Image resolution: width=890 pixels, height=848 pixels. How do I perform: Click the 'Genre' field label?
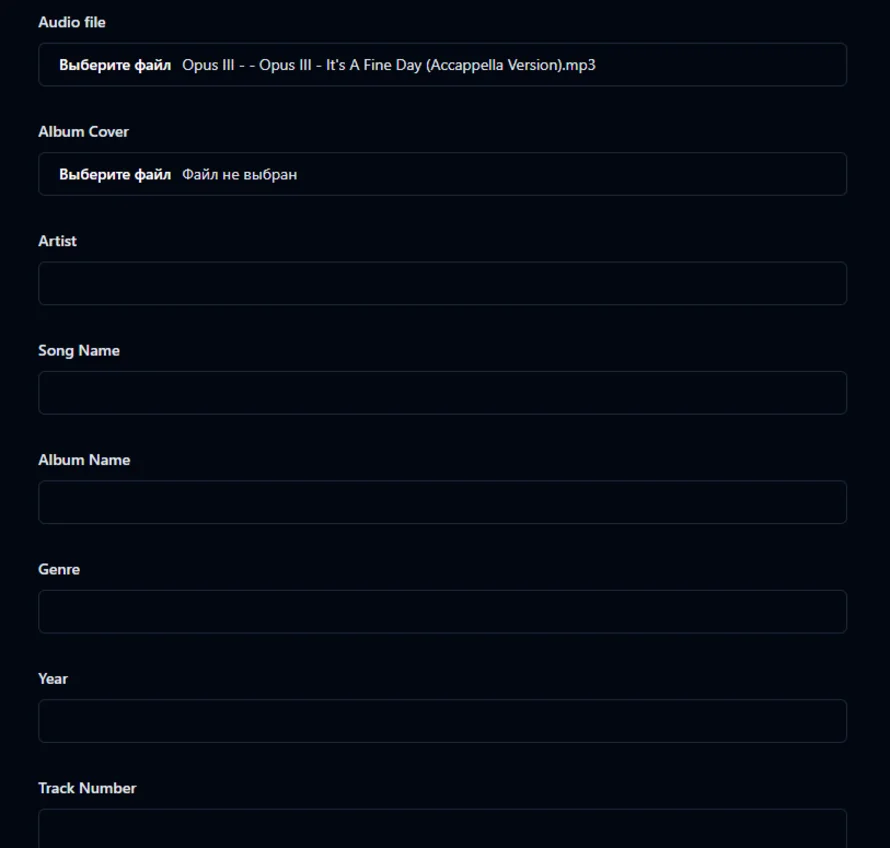59,570
